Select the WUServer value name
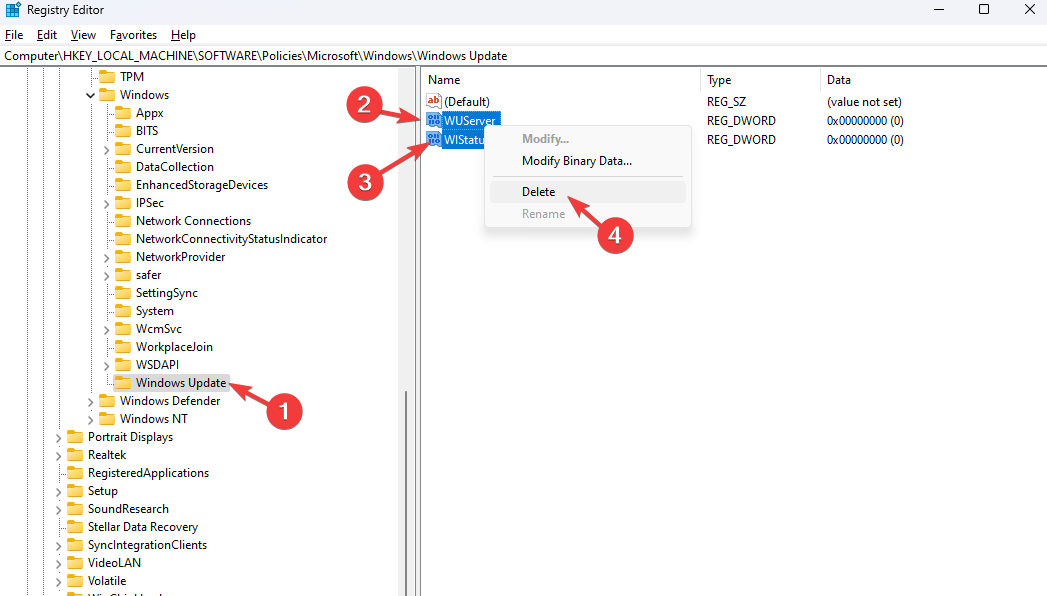1047x596 pixels. [470, 120]
